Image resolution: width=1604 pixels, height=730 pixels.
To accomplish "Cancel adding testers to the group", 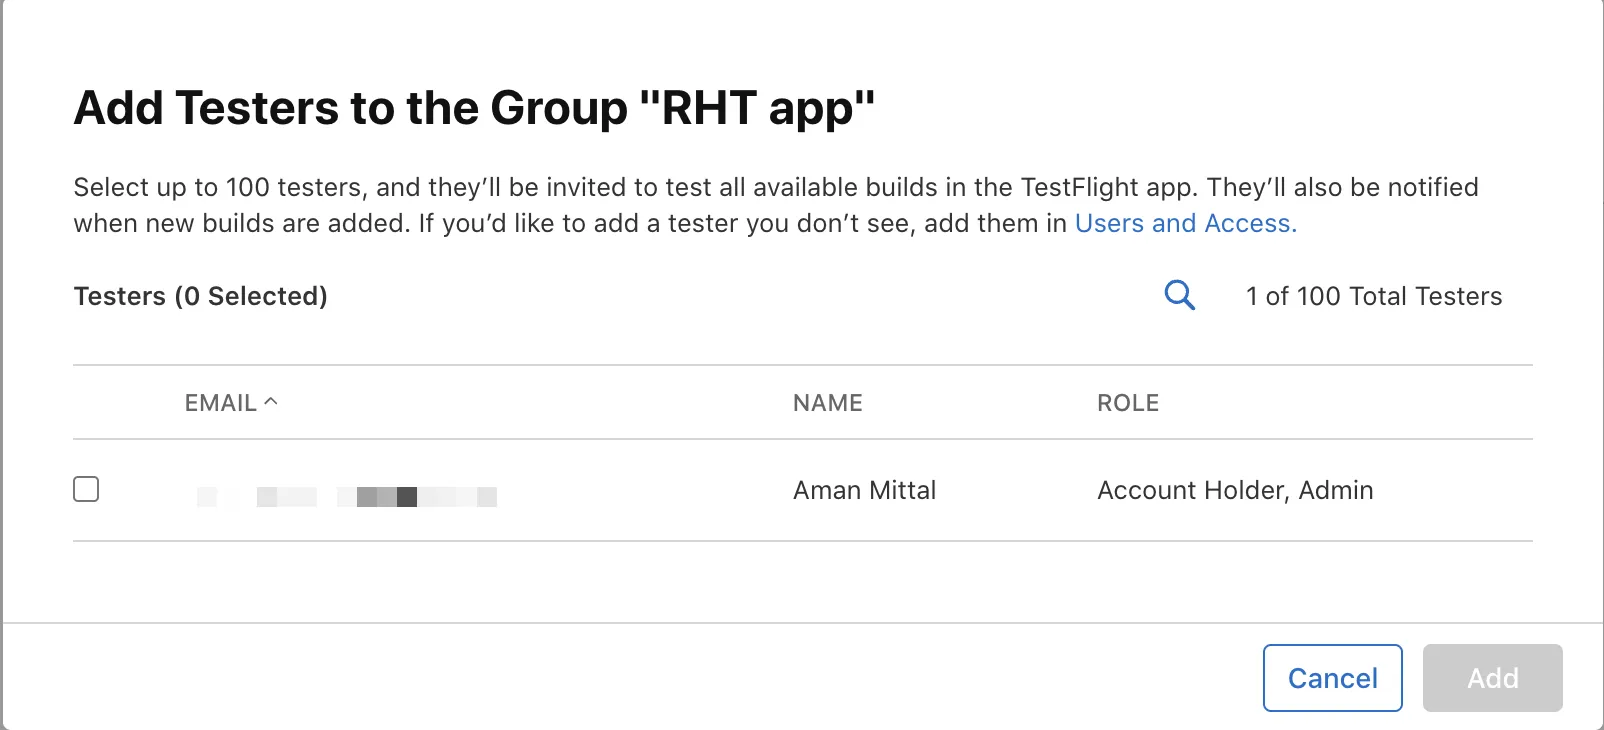I will click(1332, 678).
